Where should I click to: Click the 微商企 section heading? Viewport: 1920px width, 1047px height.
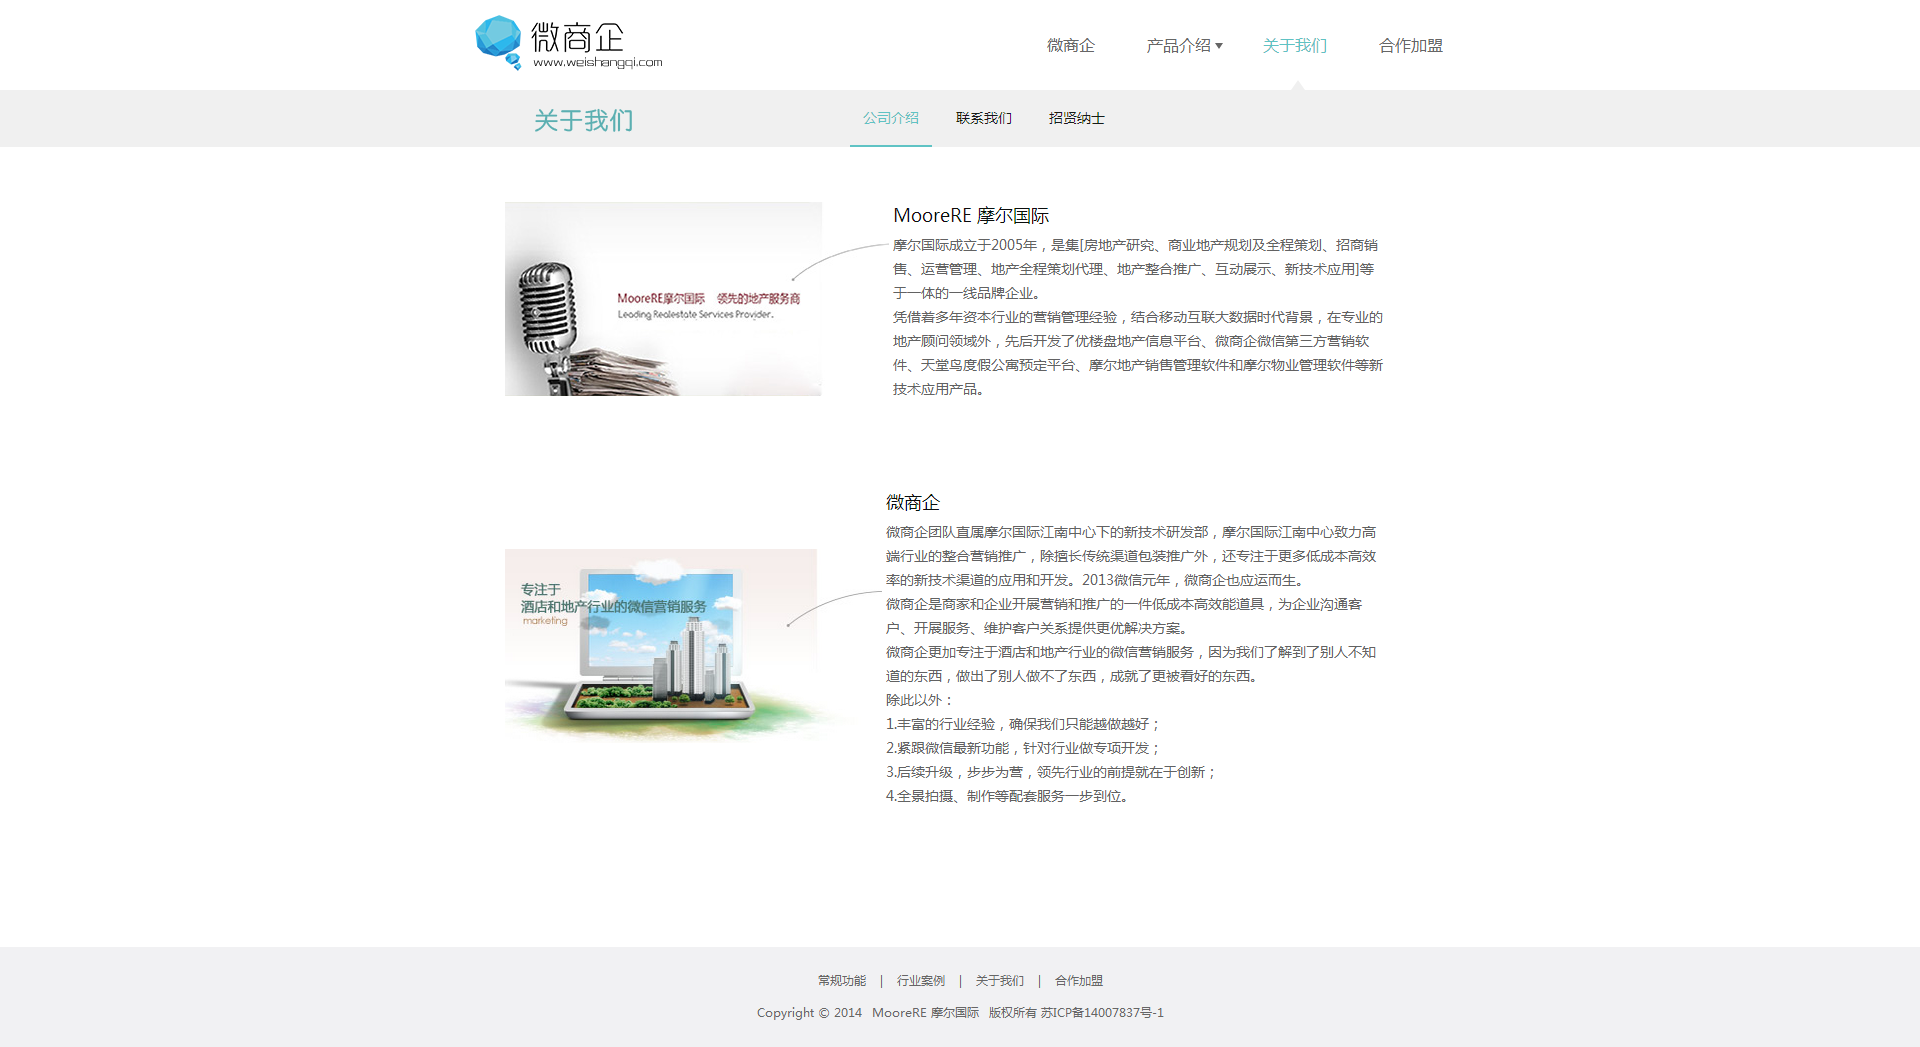pos(912,503)
